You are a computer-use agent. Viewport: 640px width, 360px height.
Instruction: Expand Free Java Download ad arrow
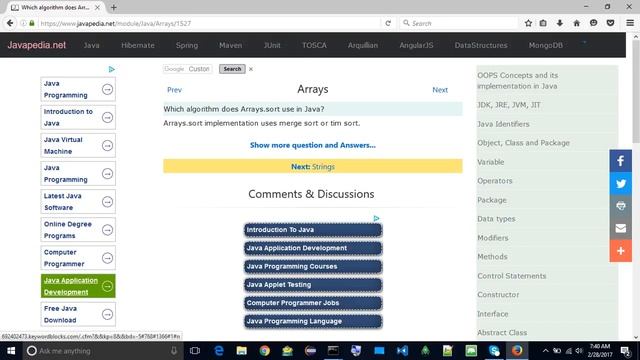[x=107, y=315]
